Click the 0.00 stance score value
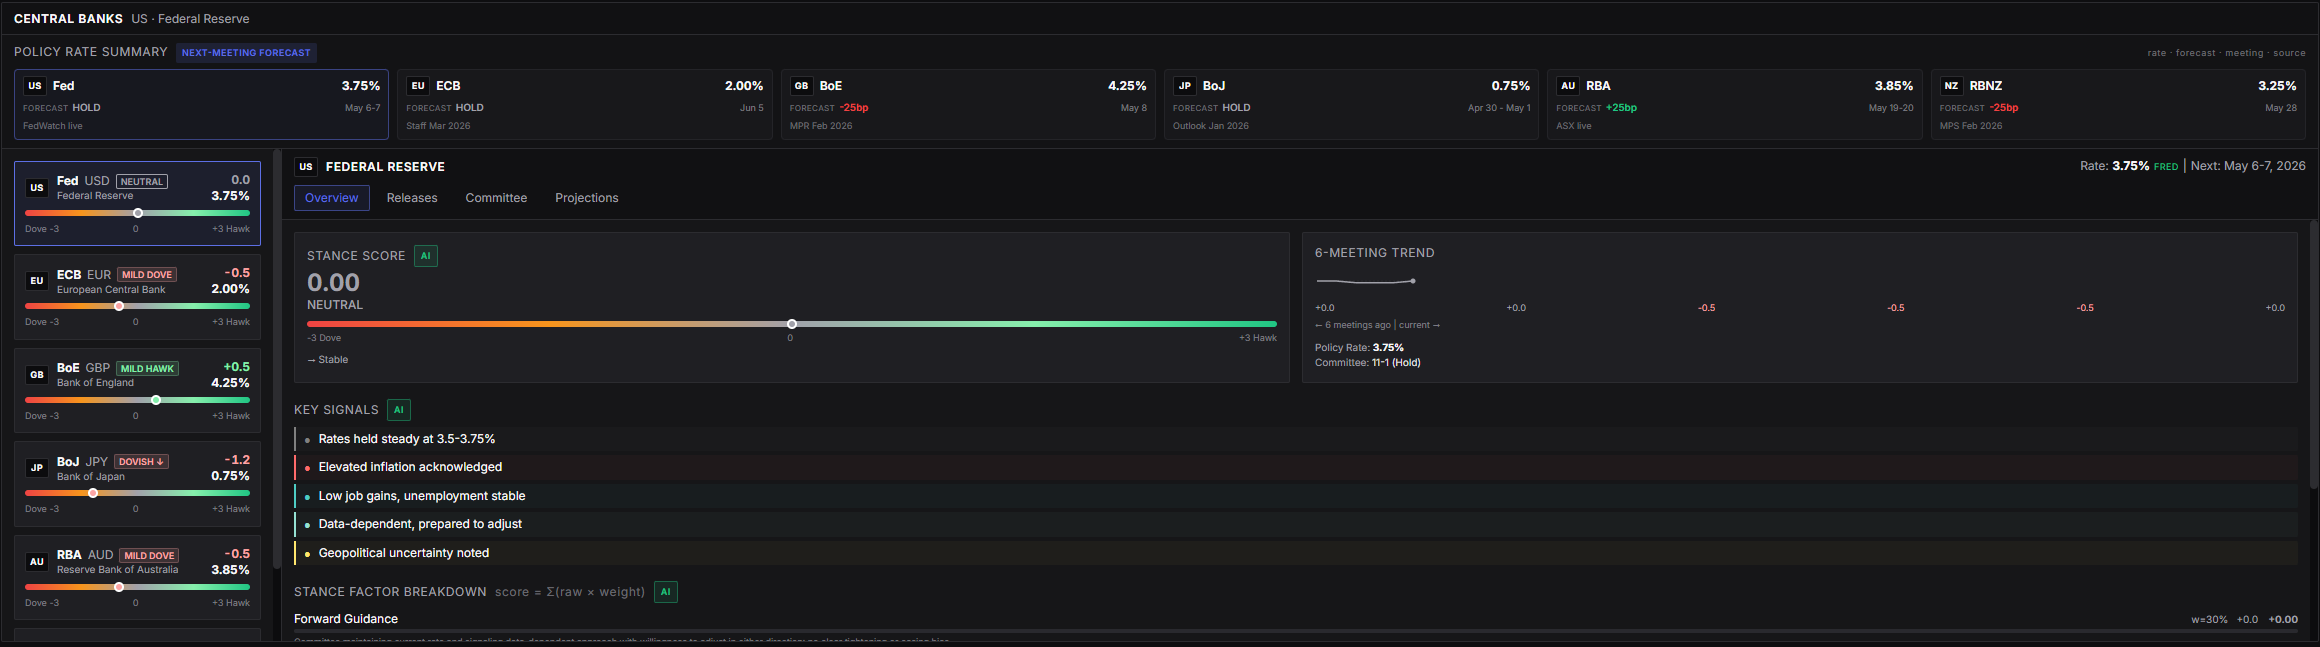The image size is (2320, 647). click(x=333, y=283)
